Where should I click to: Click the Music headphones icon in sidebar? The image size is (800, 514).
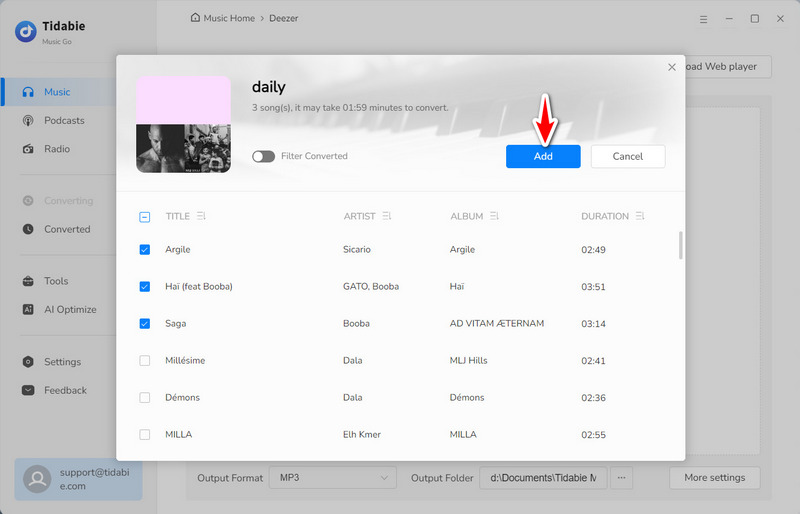coord(28,92)
